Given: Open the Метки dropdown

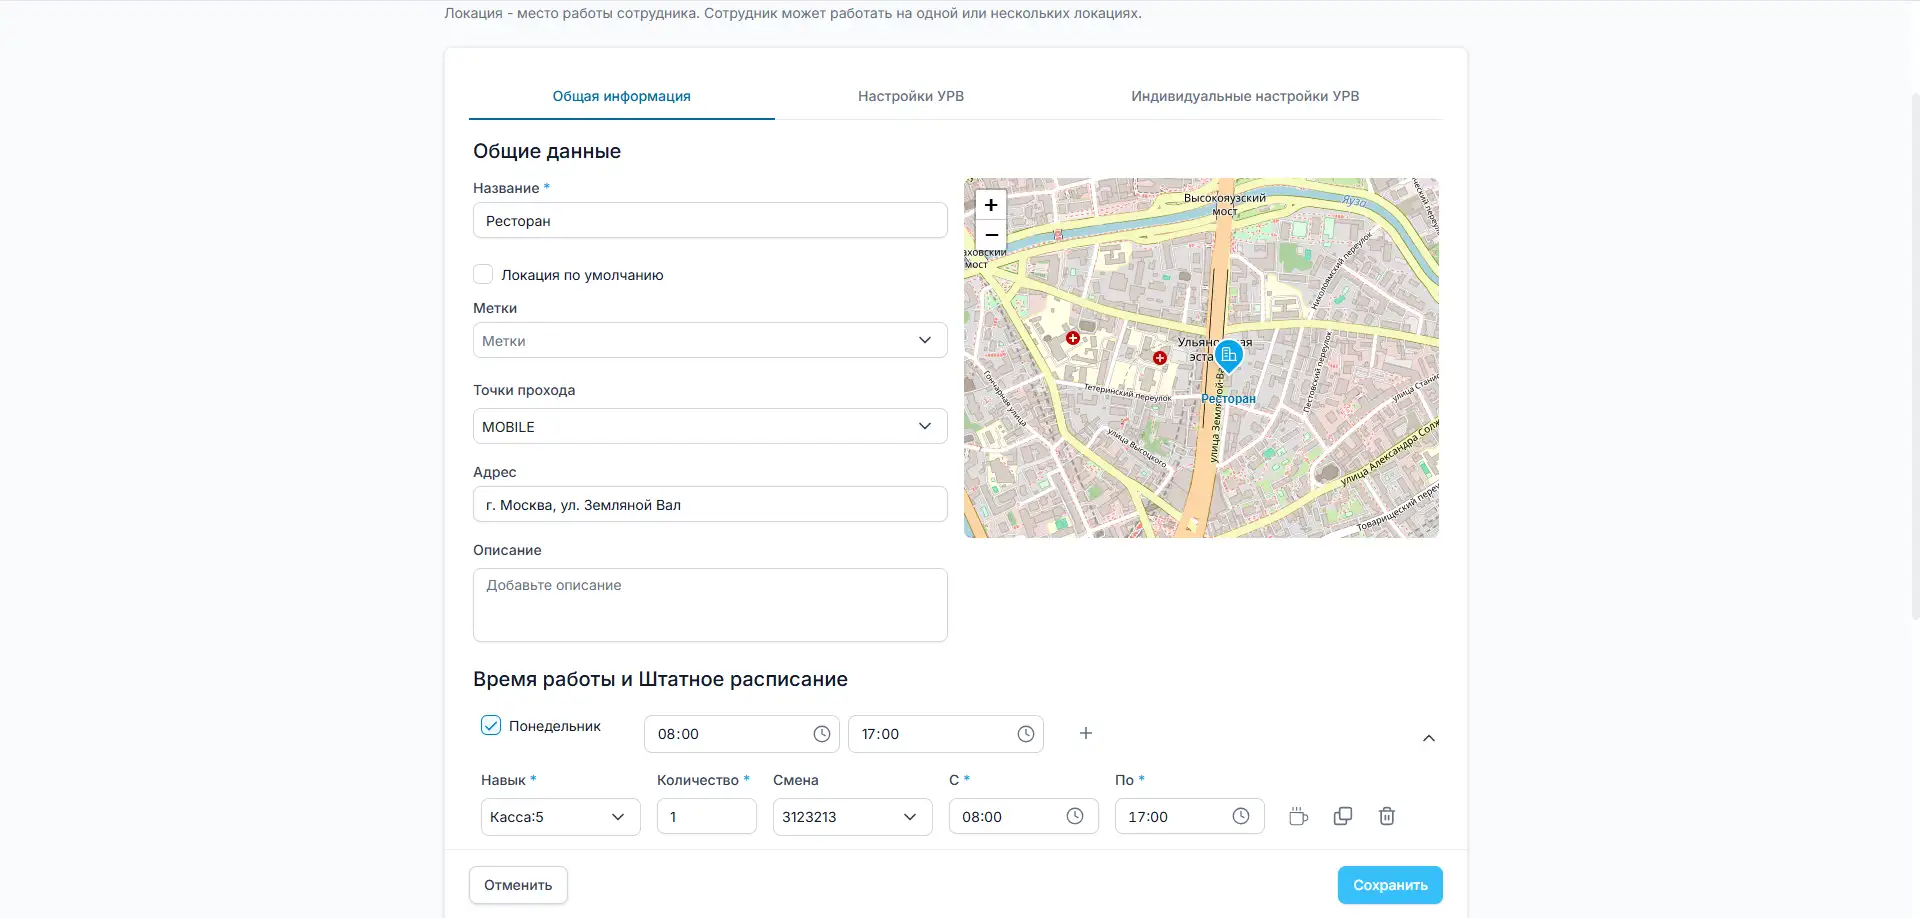Looking at the screenshot, I should click(x=710, y=340).
